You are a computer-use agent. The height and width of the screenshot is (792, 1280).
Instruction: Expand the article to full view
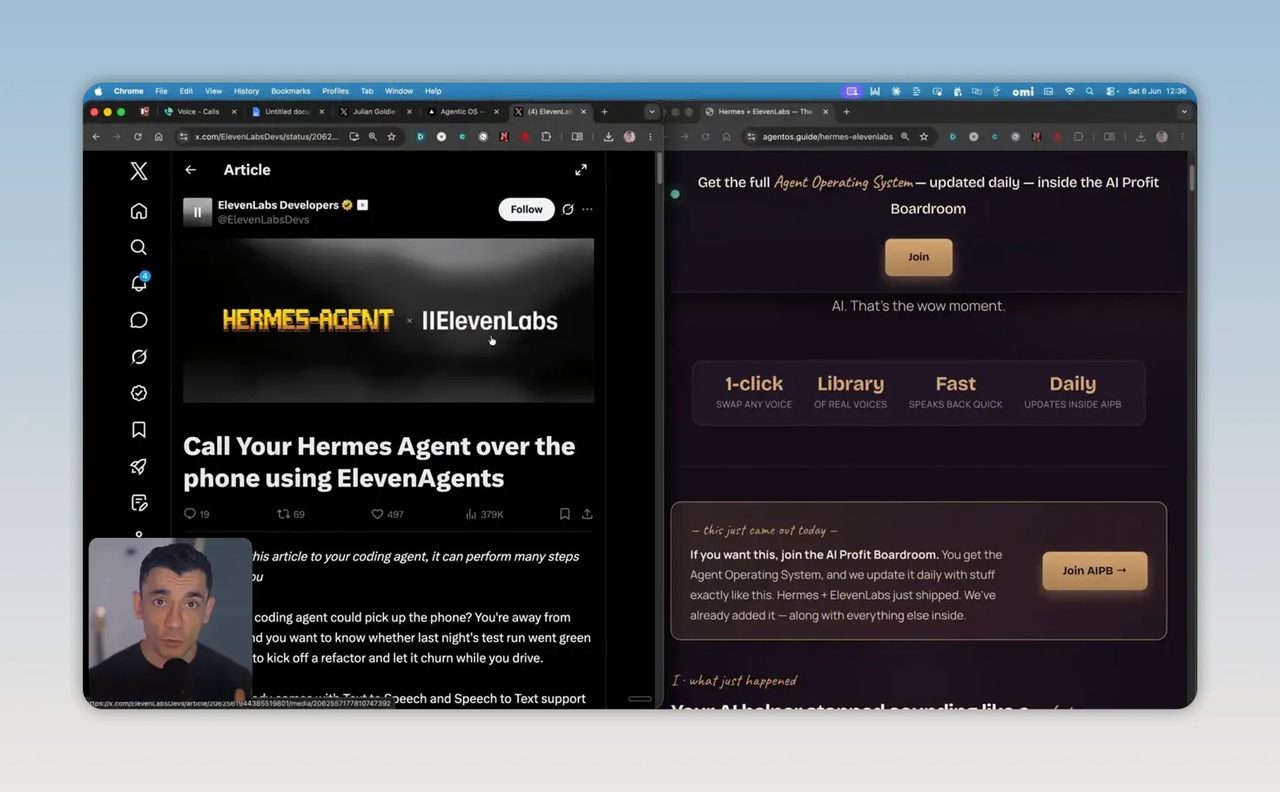click(581, 170)
